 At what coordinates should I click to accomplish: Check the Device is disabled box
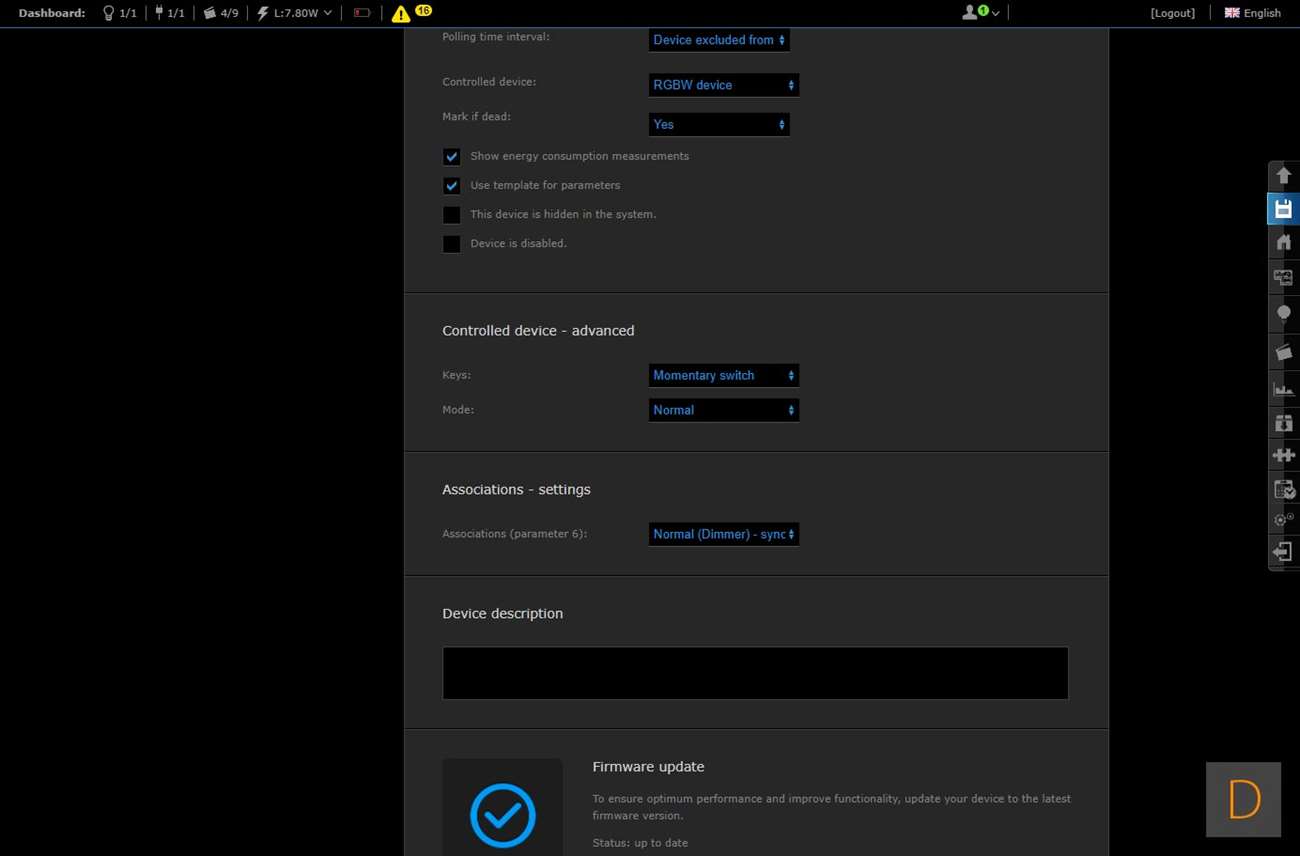tap(452, 244)
